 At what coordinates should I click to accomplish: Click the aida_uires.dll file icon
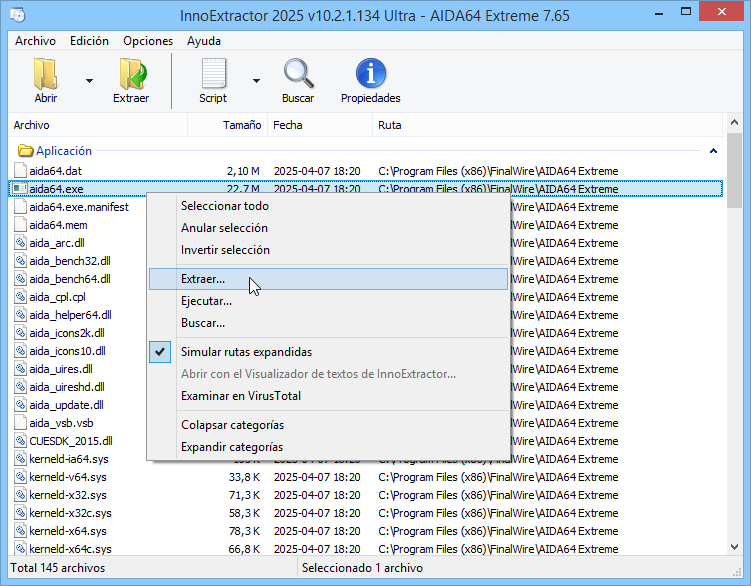[x=20, y=369]
